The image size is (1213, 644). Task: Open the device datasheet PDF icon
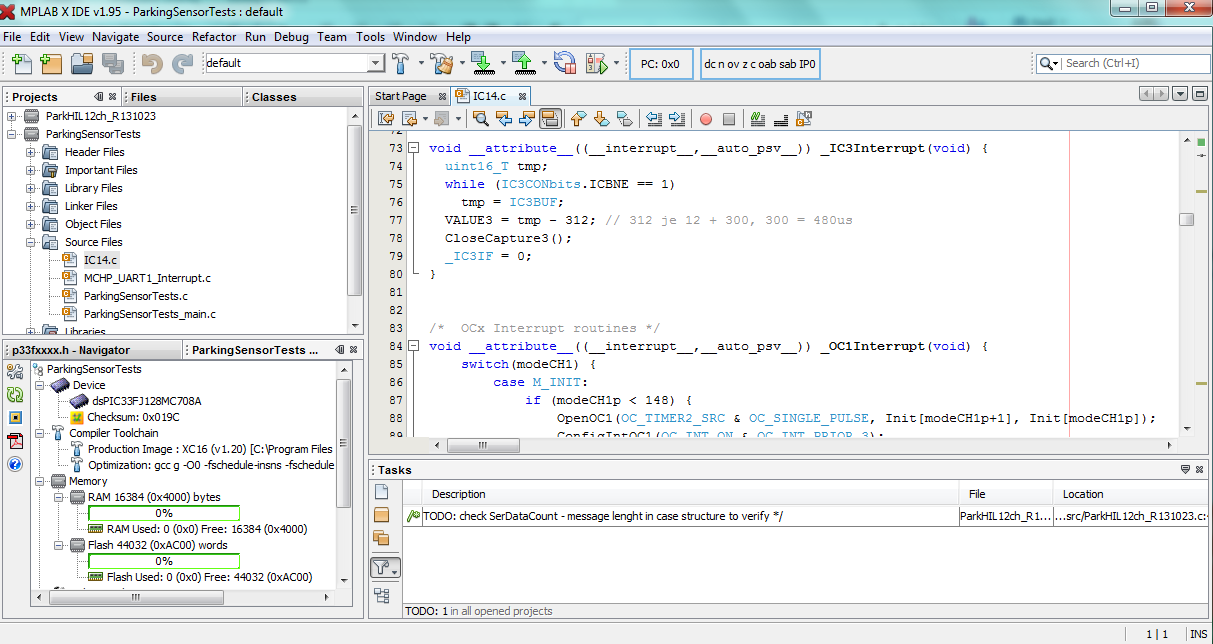click(x=15, y=441)
